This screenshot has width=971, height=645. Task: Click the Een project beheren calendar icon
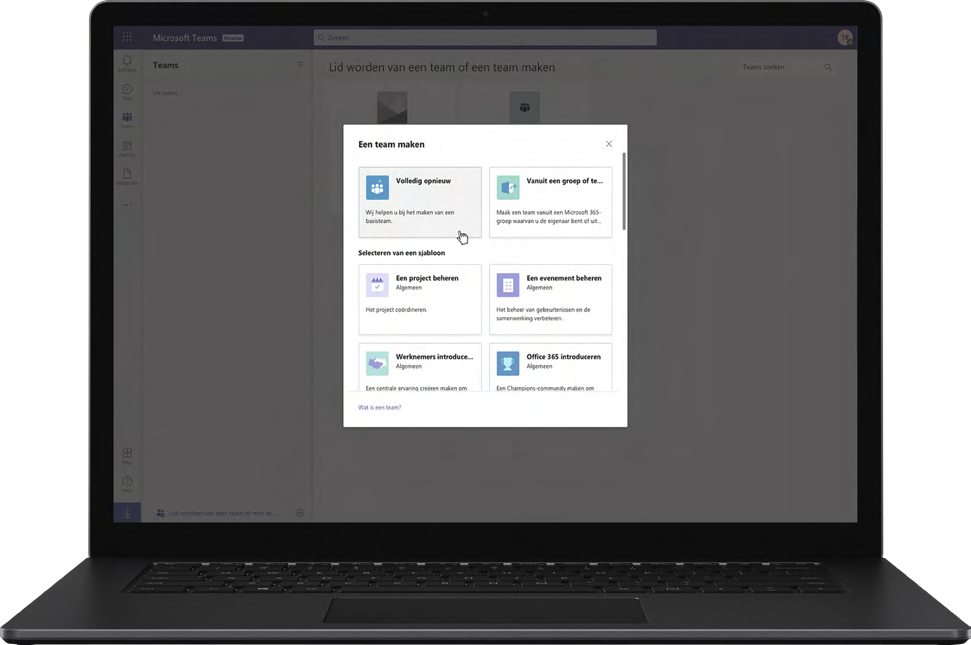pos(377,285)
